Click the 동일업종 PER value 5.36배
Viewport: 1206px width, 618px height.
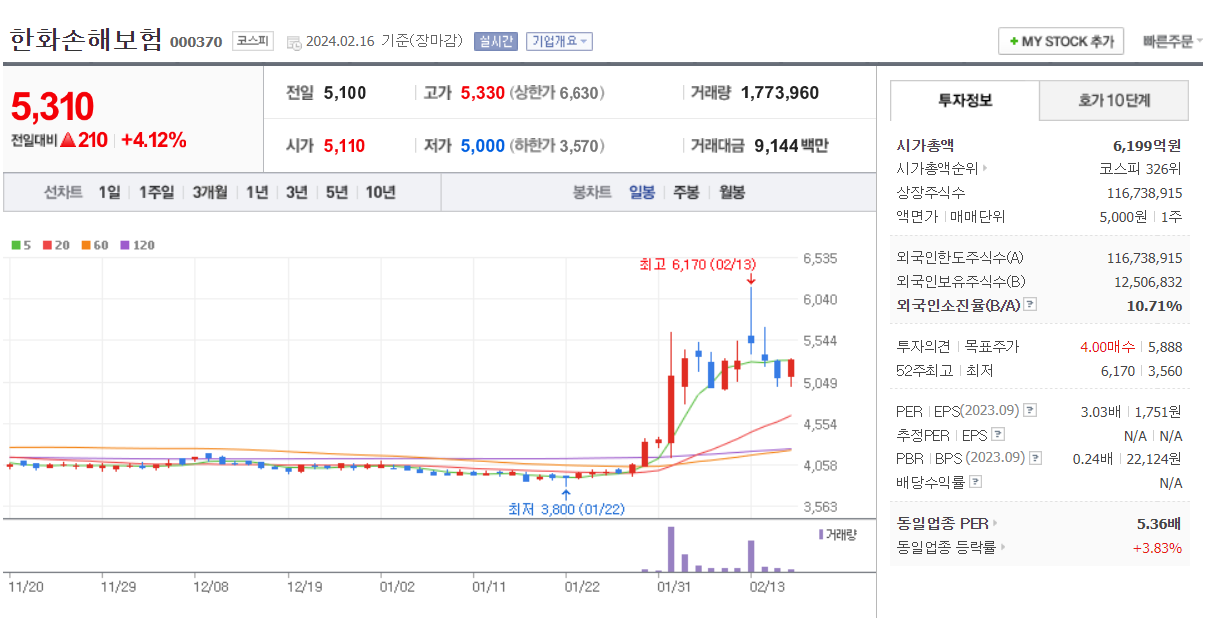pos(1160,523)
